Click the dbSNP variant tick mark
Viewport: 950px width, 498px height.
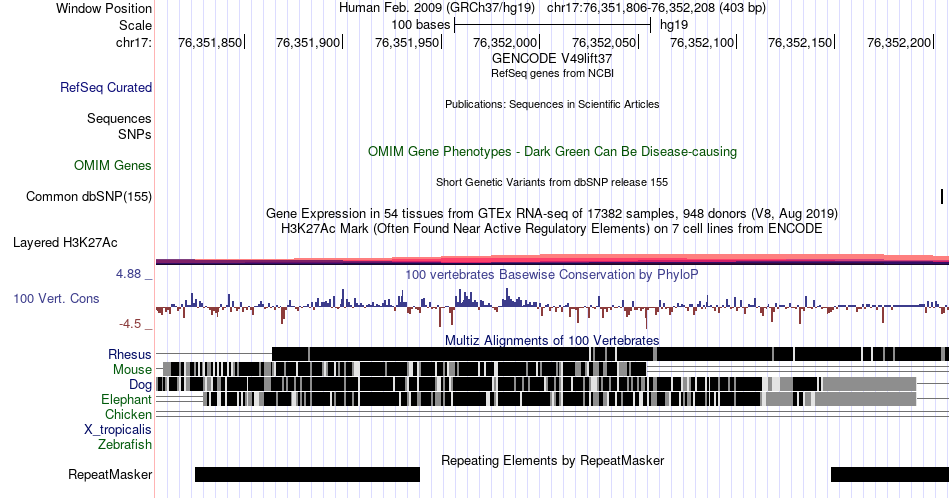tap(942, 196)
